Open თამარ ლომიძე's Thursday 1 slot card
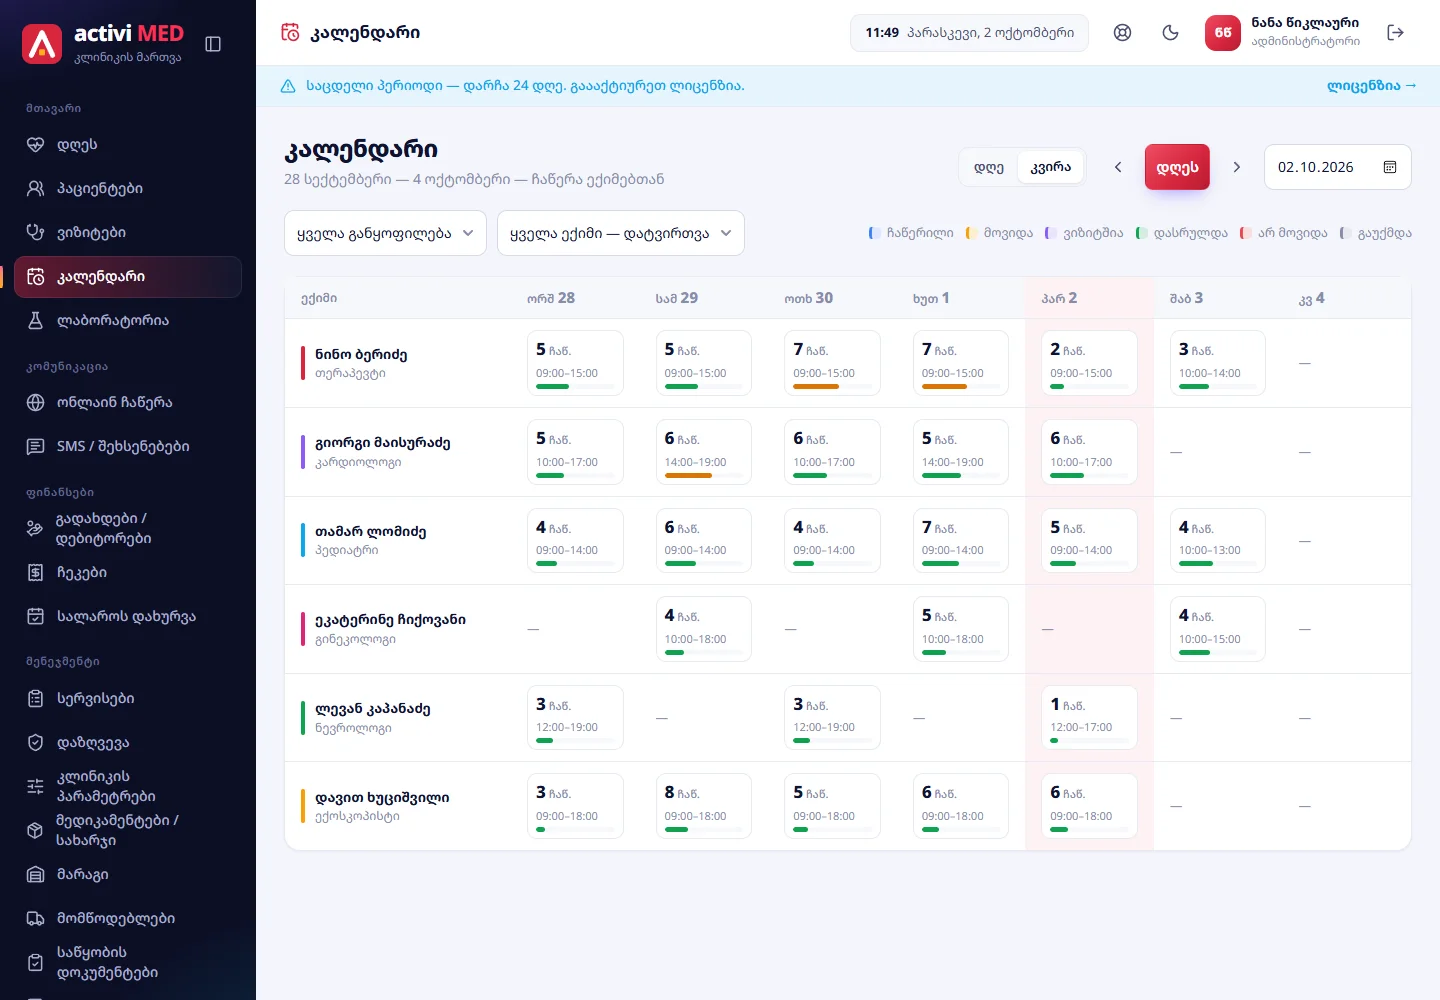This screenshot has width=1440, height=1000. 961,541
